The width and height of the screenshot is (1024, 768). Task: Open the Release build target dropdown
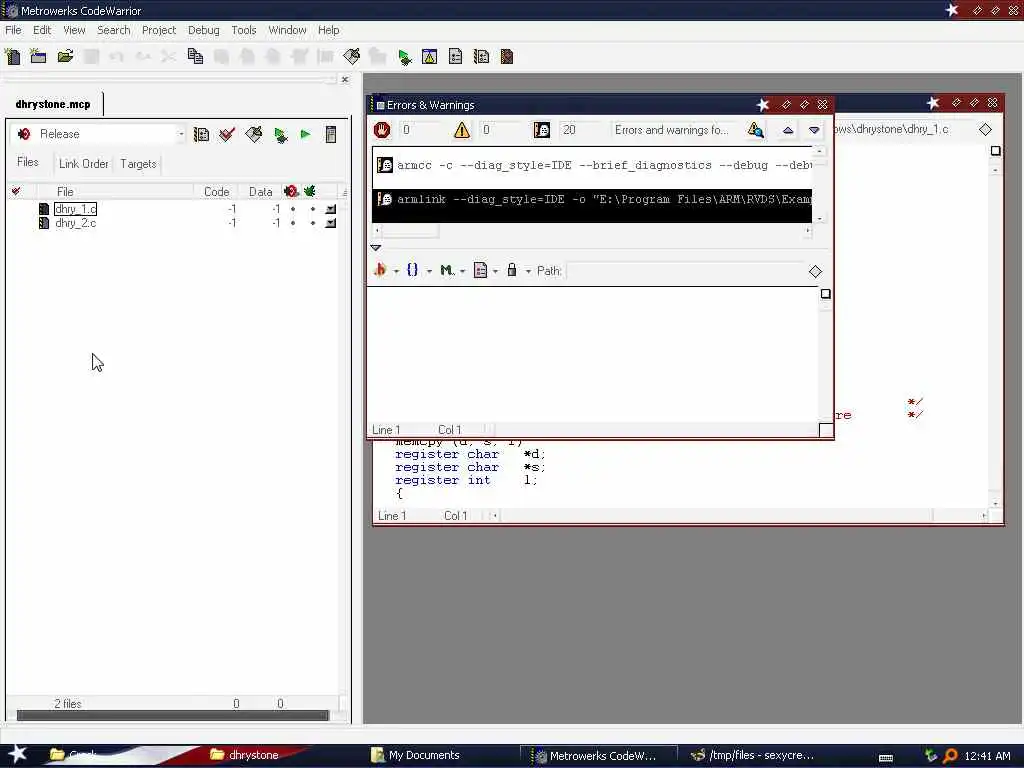pyautogui.click(x=98, y=134)
